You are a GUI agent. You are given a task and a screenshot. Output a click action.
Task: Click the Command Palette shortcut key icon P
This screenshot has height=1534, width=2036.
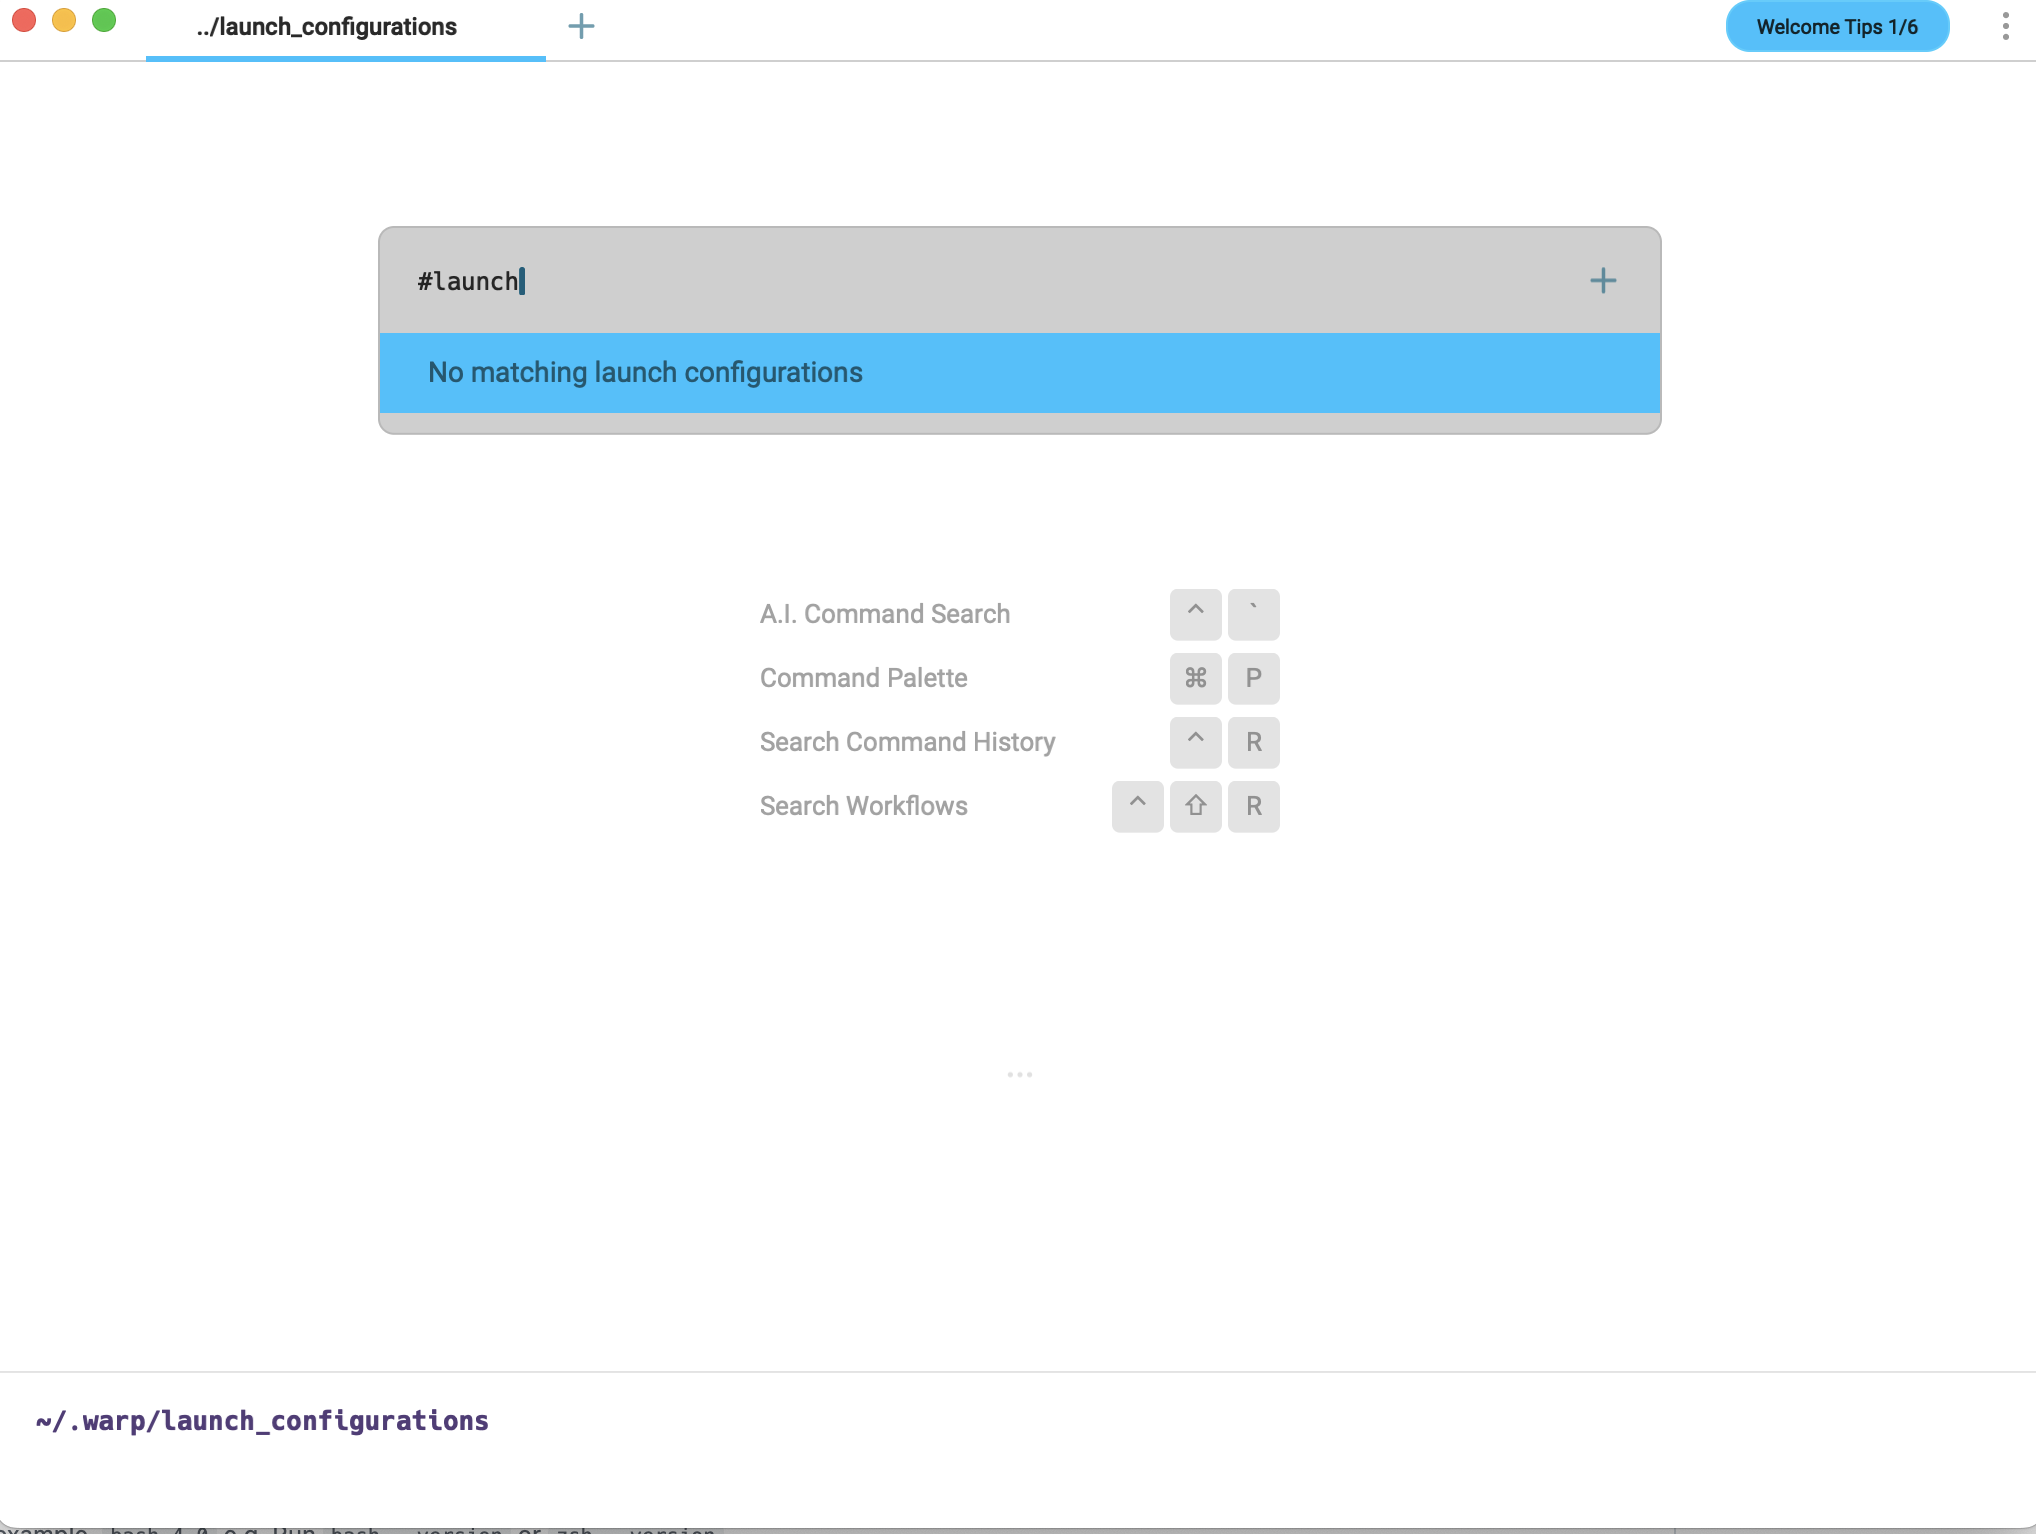tap(1253, 678)
